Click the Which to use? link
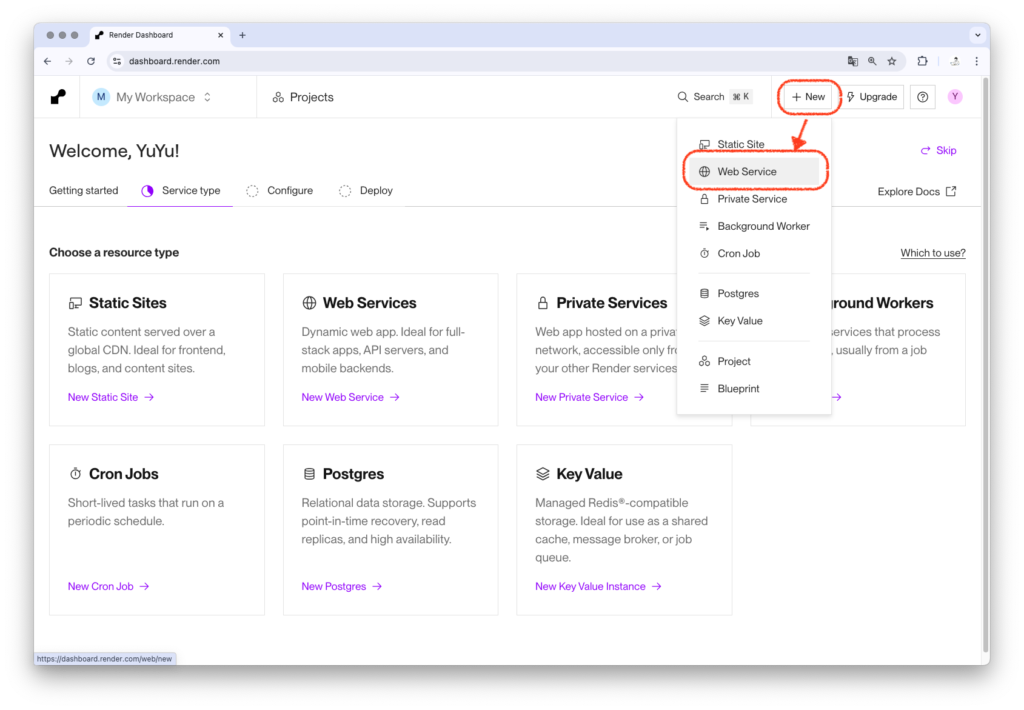This screenshot has height=710, width=1024. point(933,253)
